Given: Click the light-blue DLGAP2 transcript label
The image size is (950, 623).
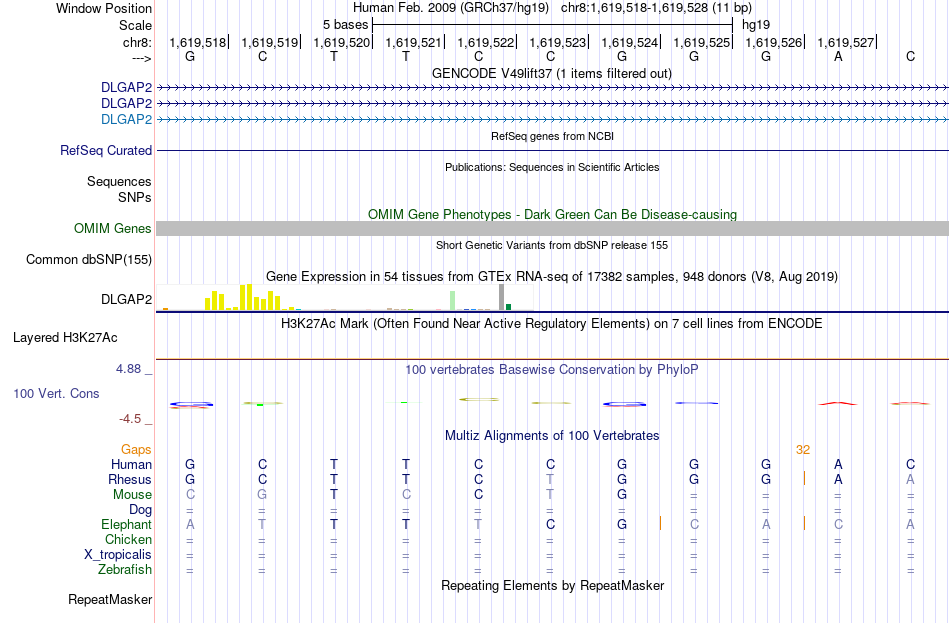Looking at the screenshot, I should pyautogui.click(x=126, y=119).
